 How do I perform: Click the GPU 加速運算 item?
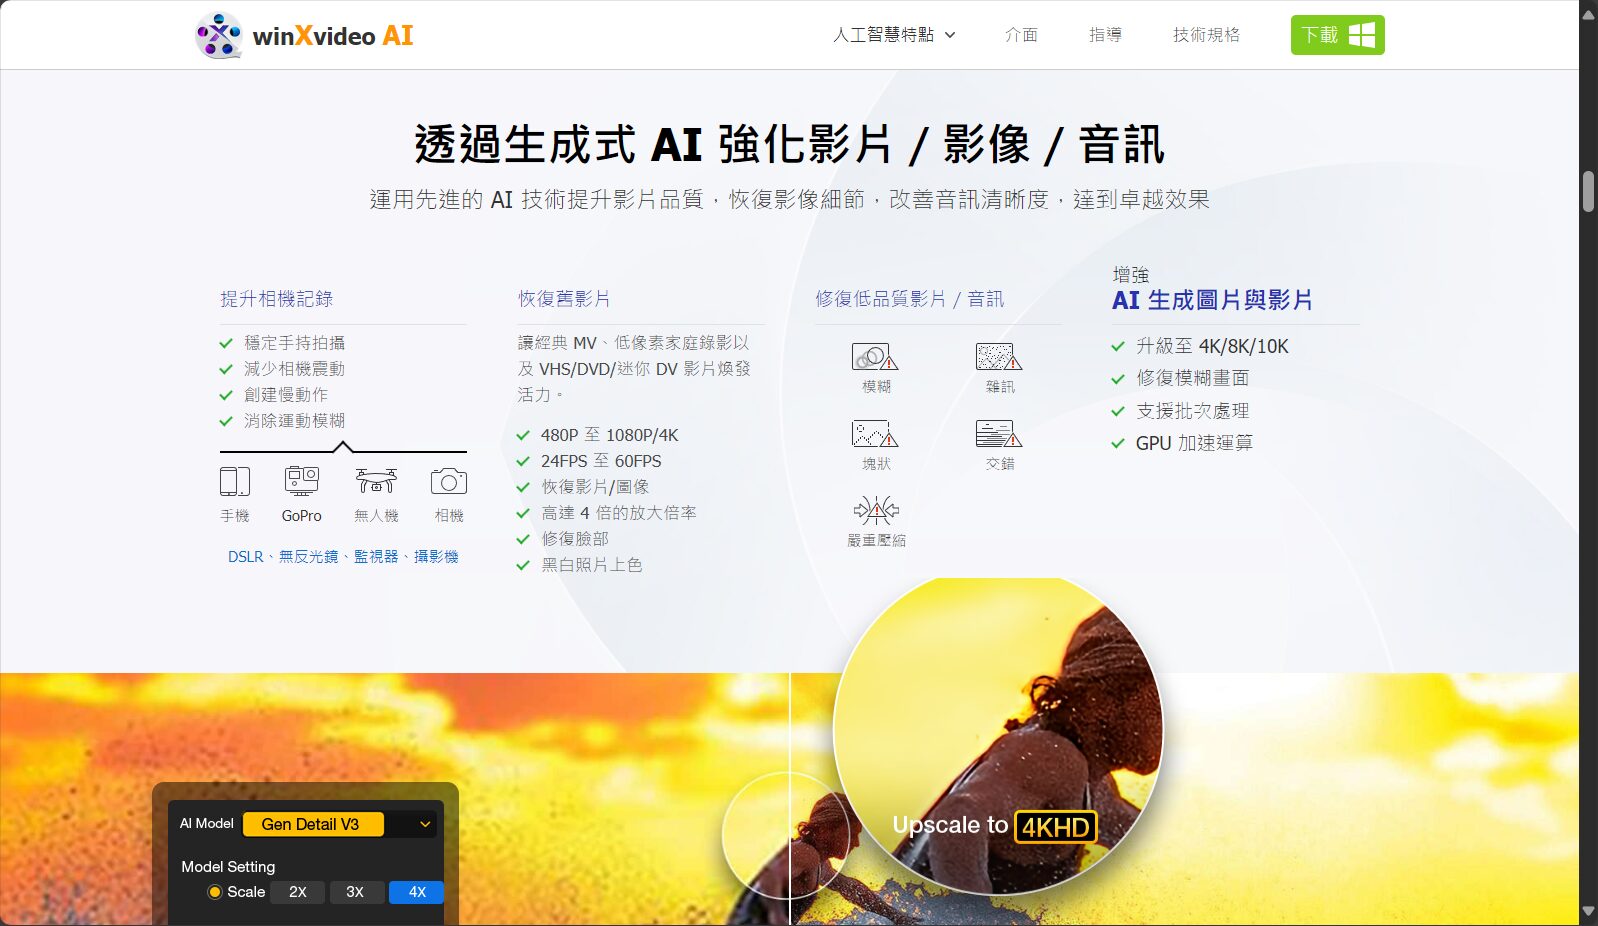tap(1182, 443)
